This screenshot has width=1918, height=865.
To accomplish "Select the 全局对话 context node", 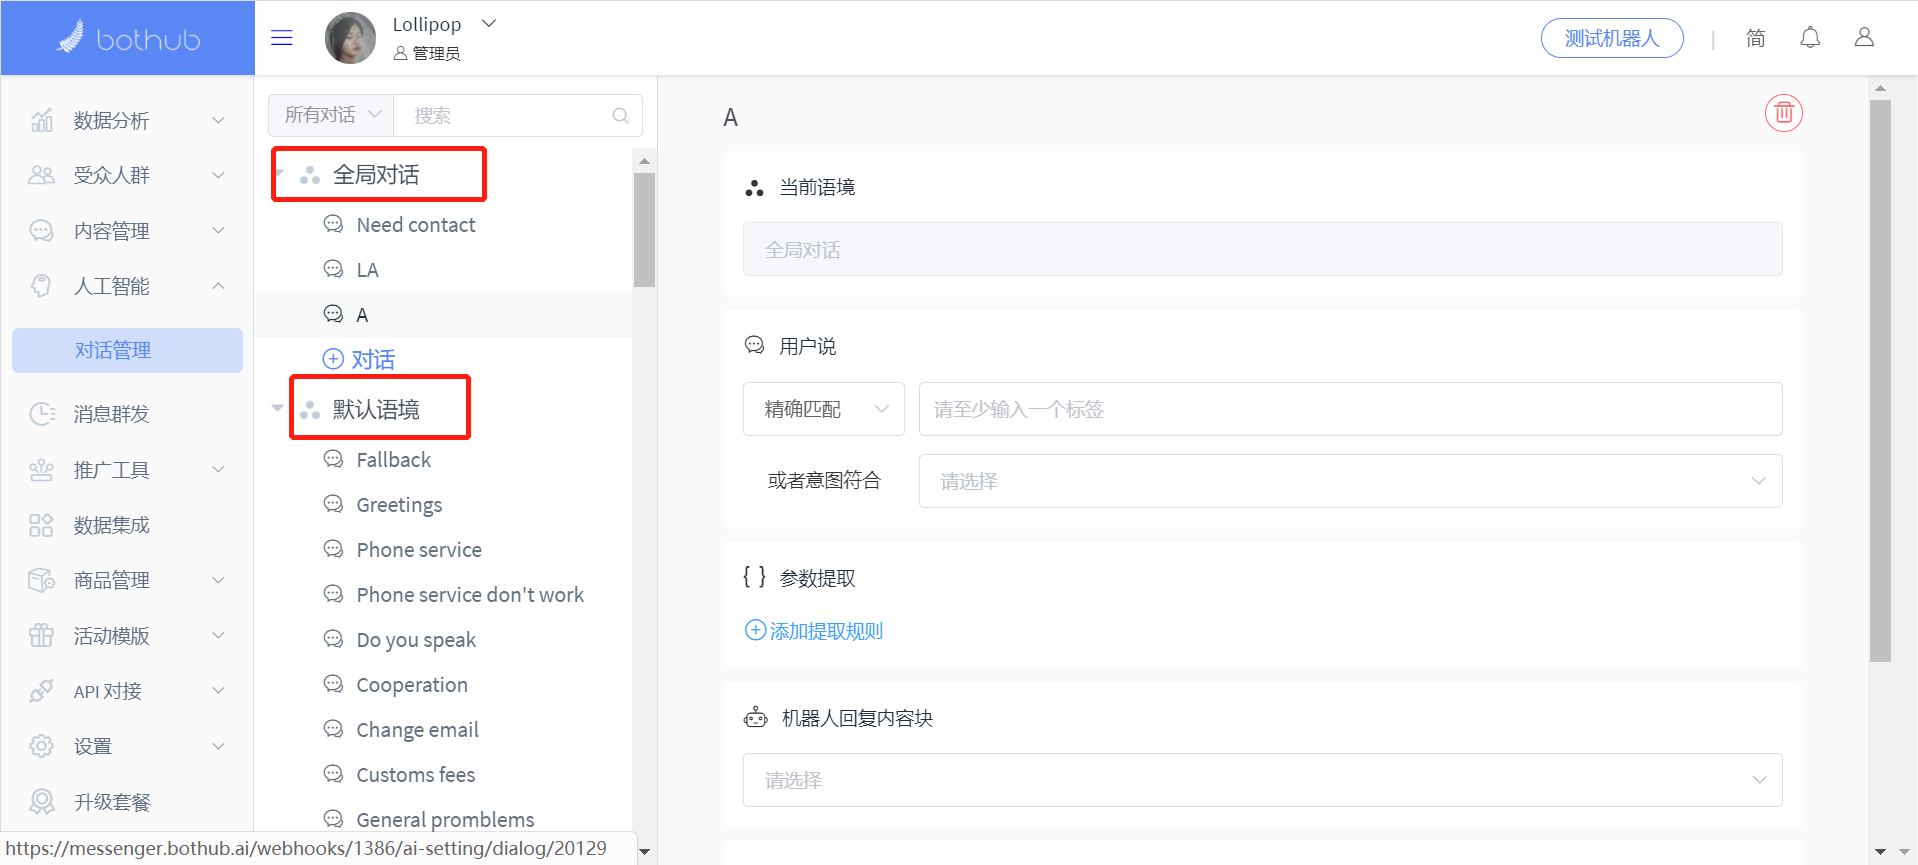I will (376, 175).
